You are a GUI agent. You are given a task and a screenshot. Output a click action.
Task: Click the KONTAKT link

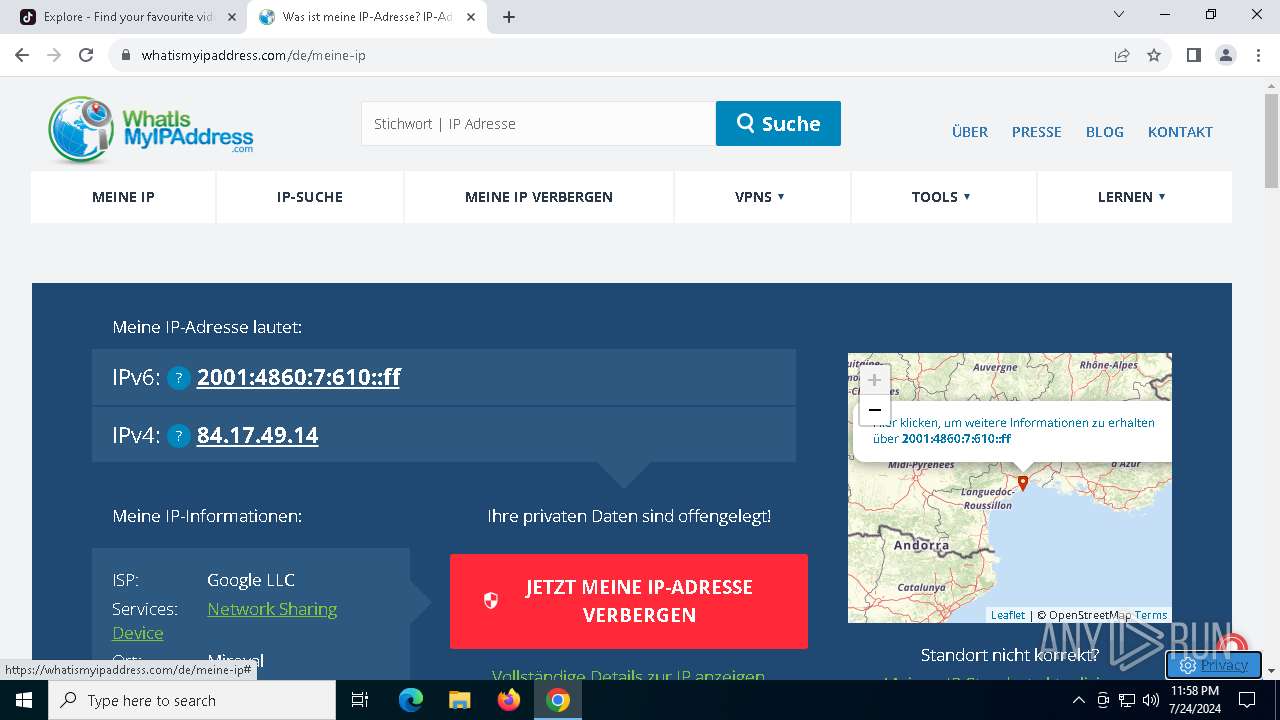1180,132
